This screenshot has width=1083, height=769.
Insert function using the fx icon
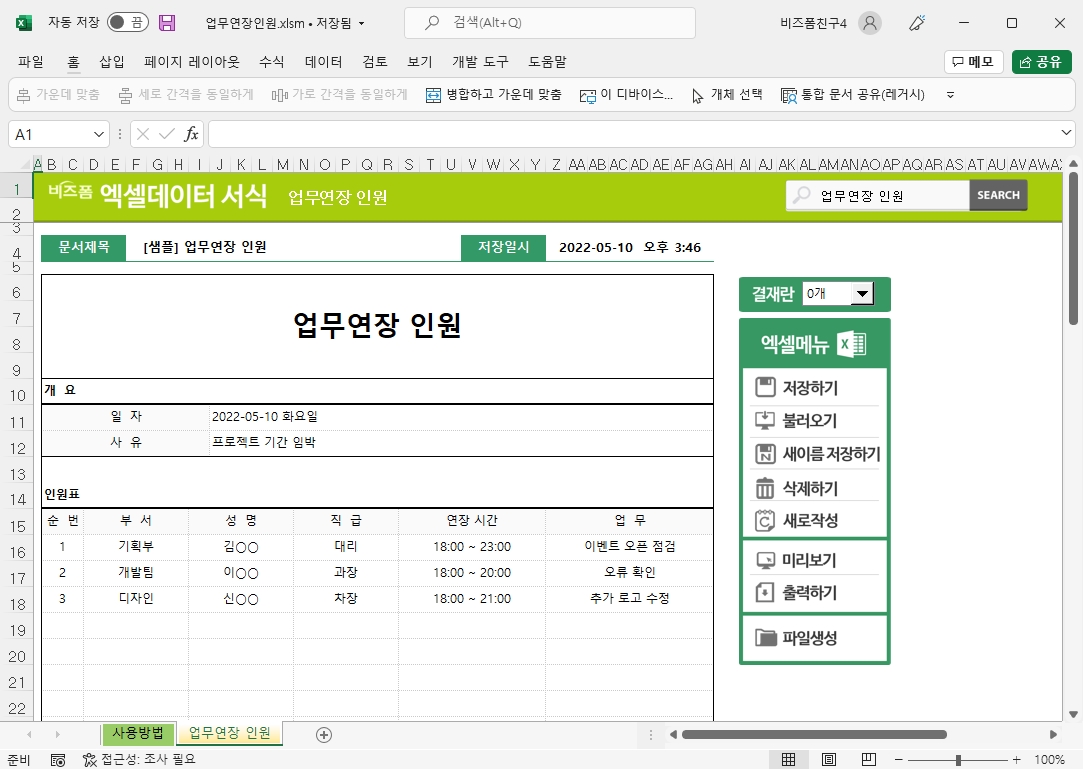(191, 134)
